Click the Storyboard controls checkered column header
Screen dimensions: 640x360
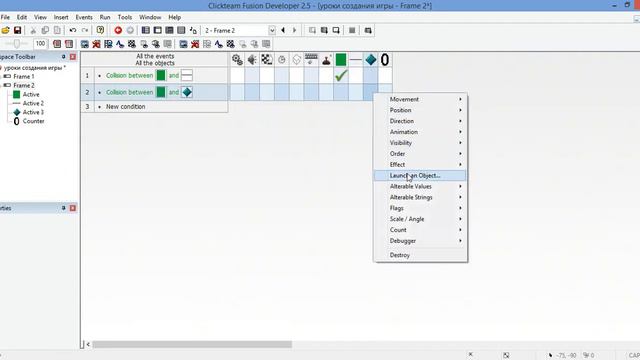(x=267, y=60)
